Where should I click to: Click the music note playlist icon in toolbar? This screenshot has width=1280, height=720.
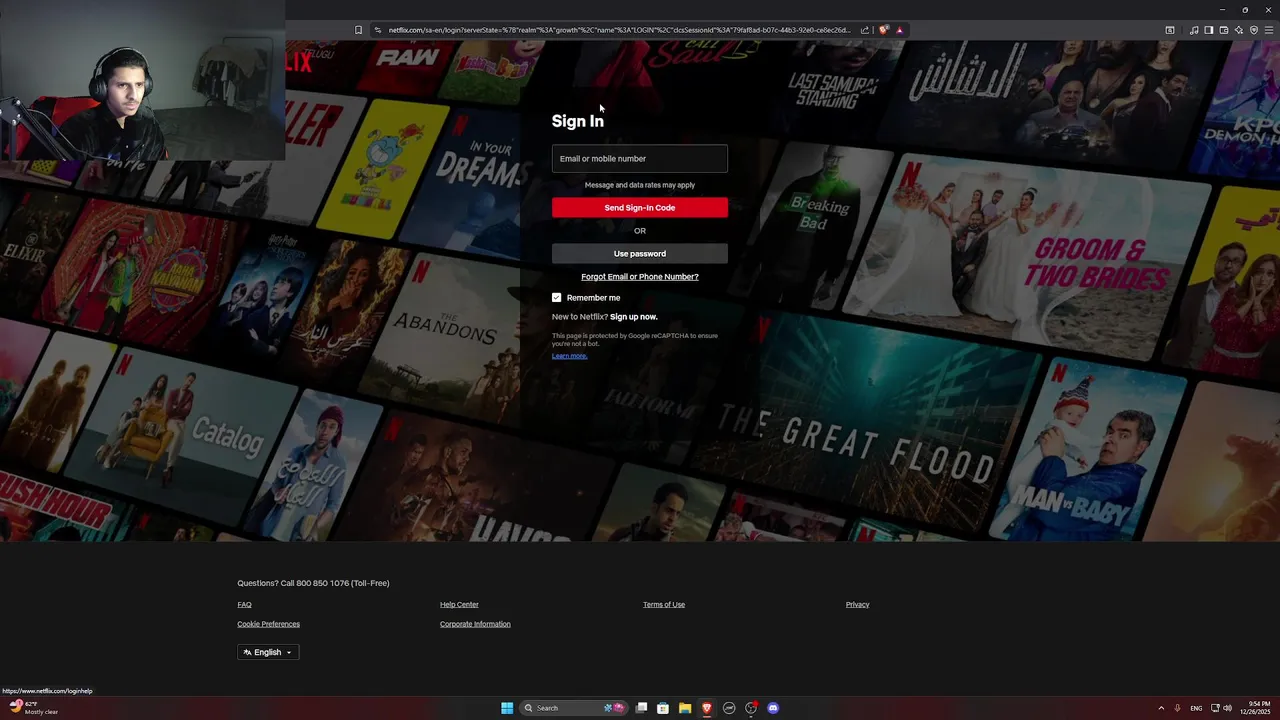pos(1194,30)
